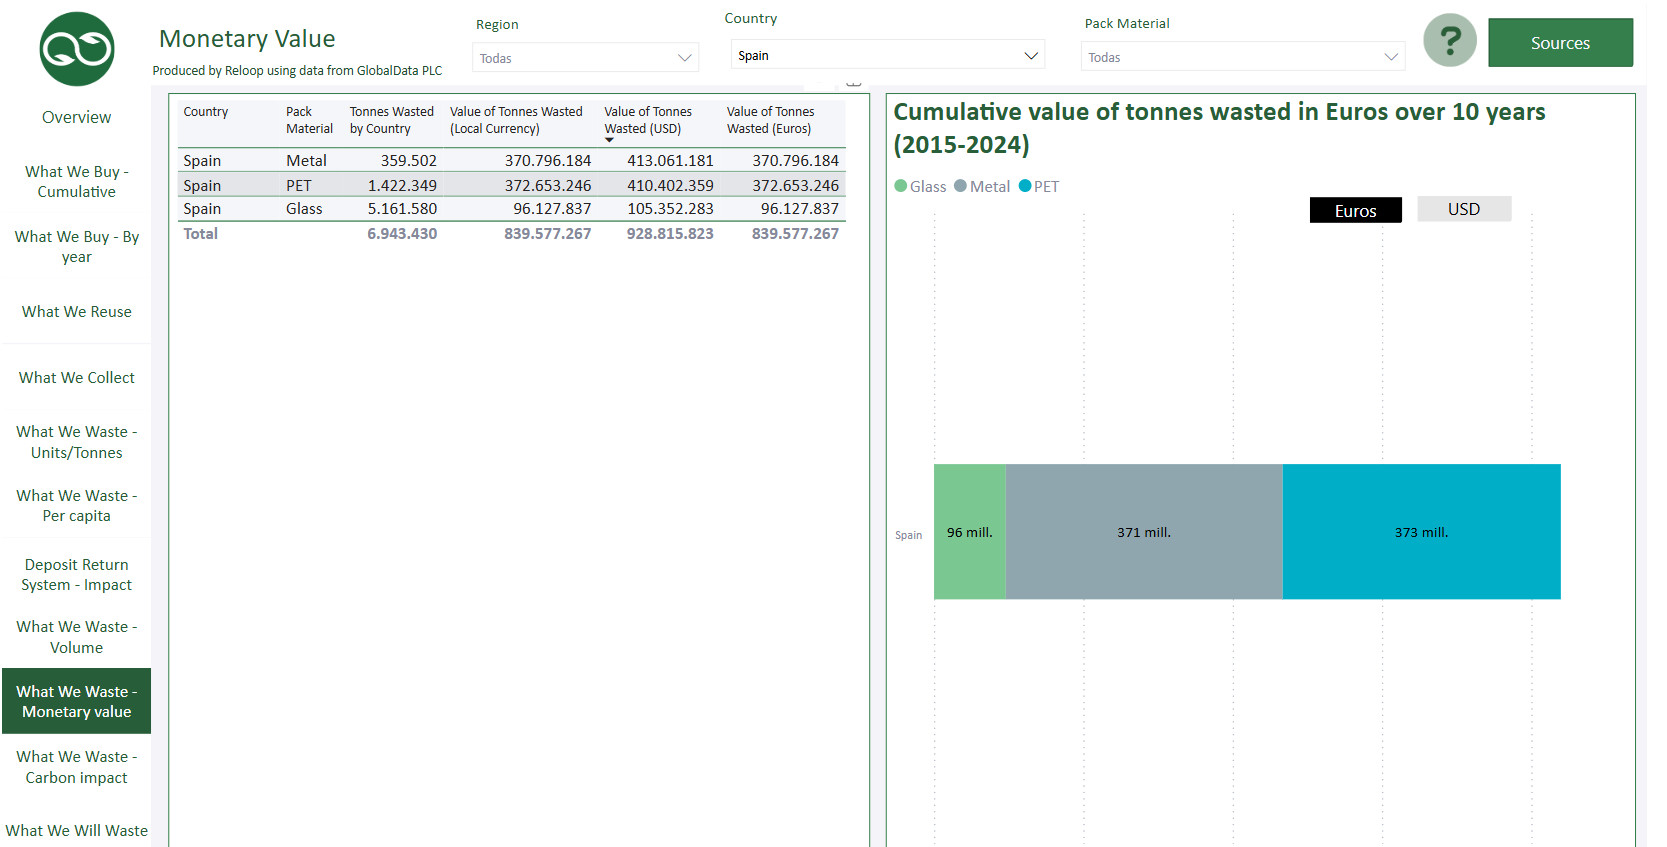Click USD value 413.061.181
The width and height of the screenshot is (1667, 847).
(670, 160)
